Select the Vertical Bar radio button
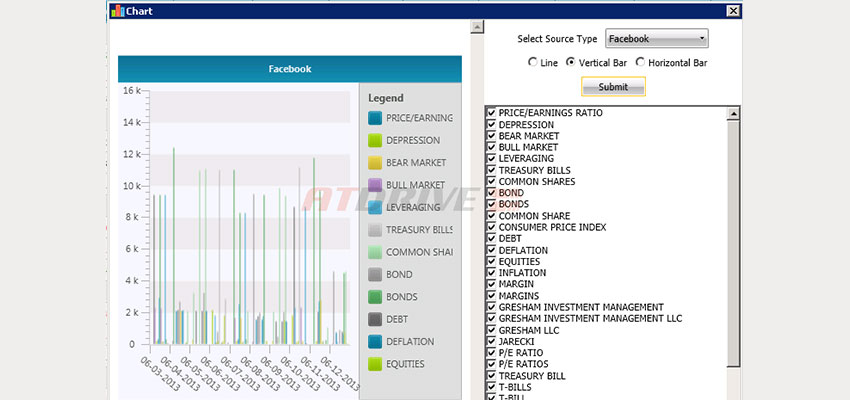 [x=570, y=62]
